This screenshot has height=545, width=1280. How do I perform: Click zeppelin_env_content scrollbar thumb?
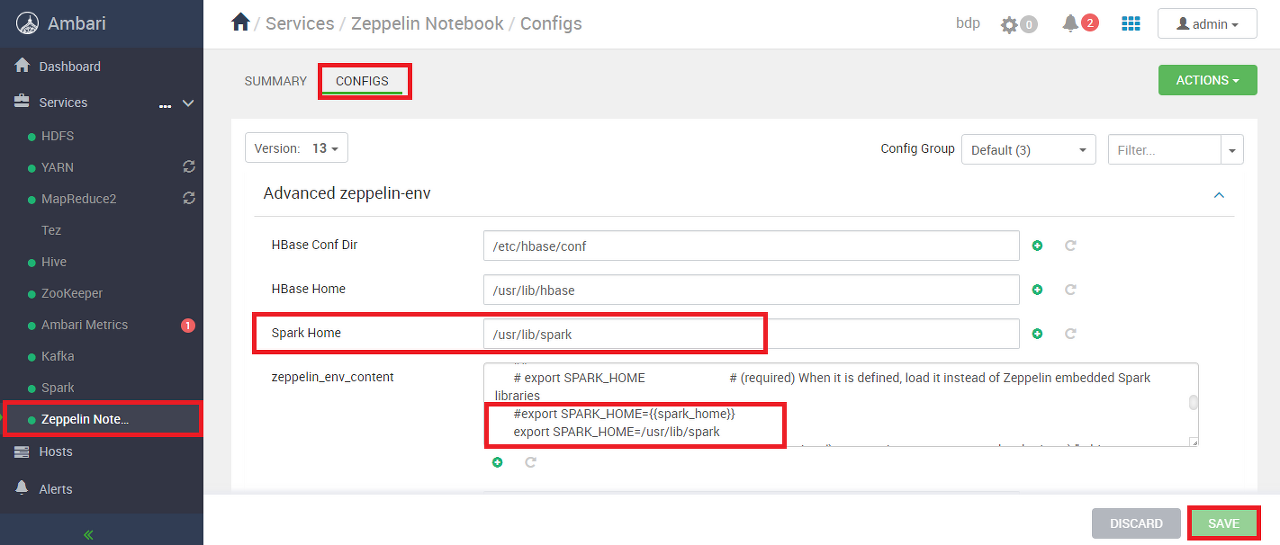[1192, 403]
